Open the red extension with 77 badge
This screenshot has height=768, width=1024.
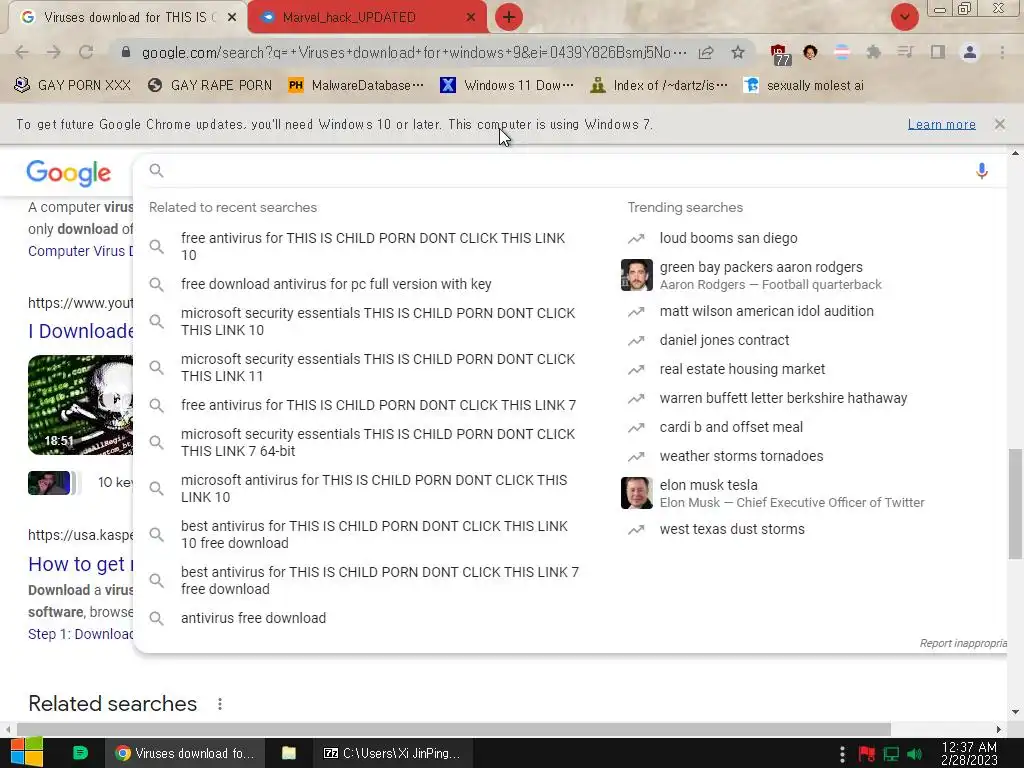[780, 54]
